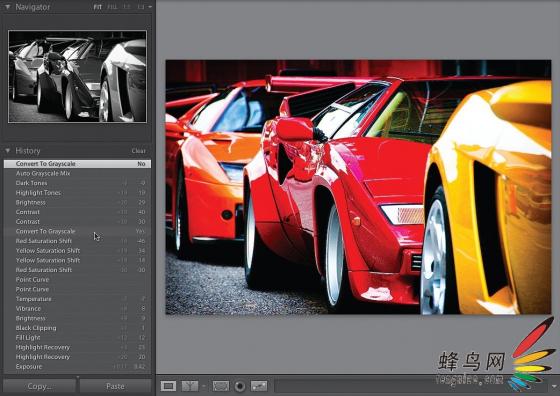Set Navigator zoom to 1:1
Image resolution: width=560 pixels, height=396 pixels.
[x=127, y=7]
